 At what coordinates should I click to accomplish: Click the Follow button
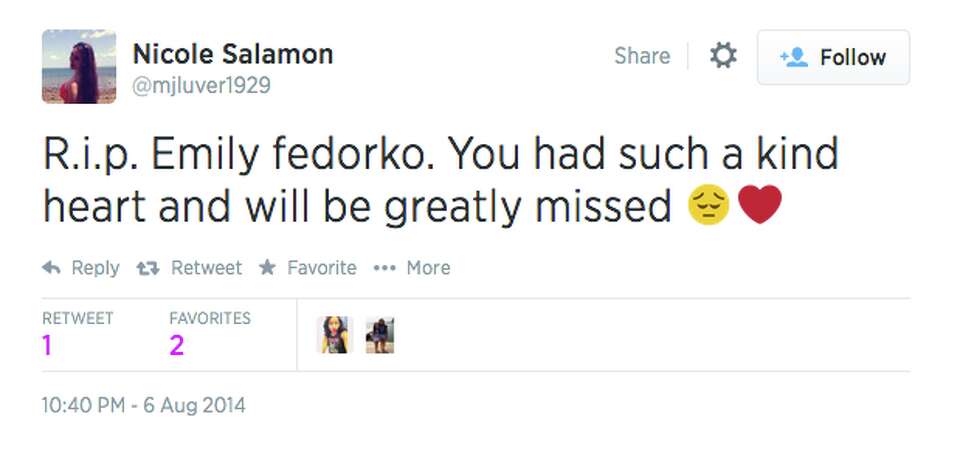click(833, 58)
